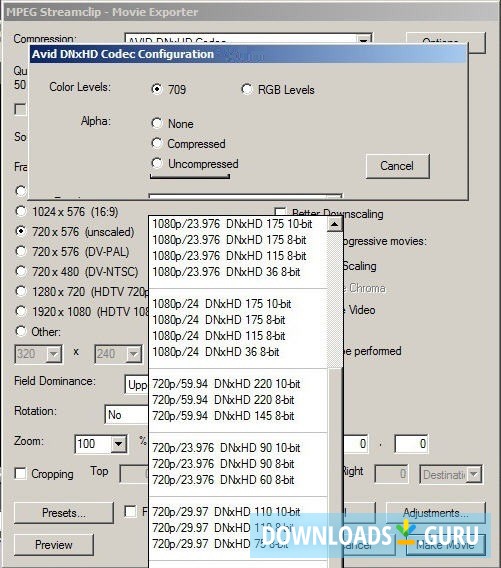Click the Top cropping value field

(134, 474)
